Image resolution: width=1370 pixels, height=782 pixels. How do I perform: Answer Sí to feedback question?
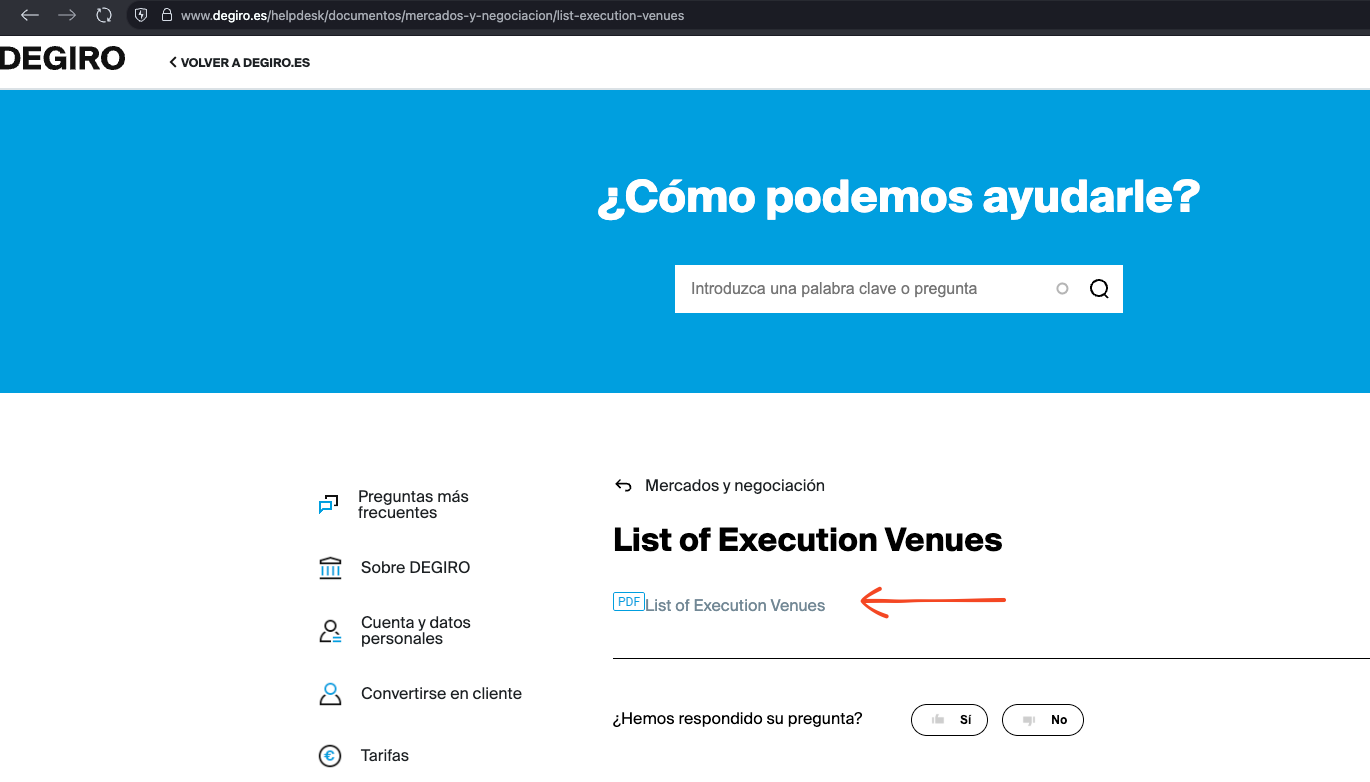949,720
